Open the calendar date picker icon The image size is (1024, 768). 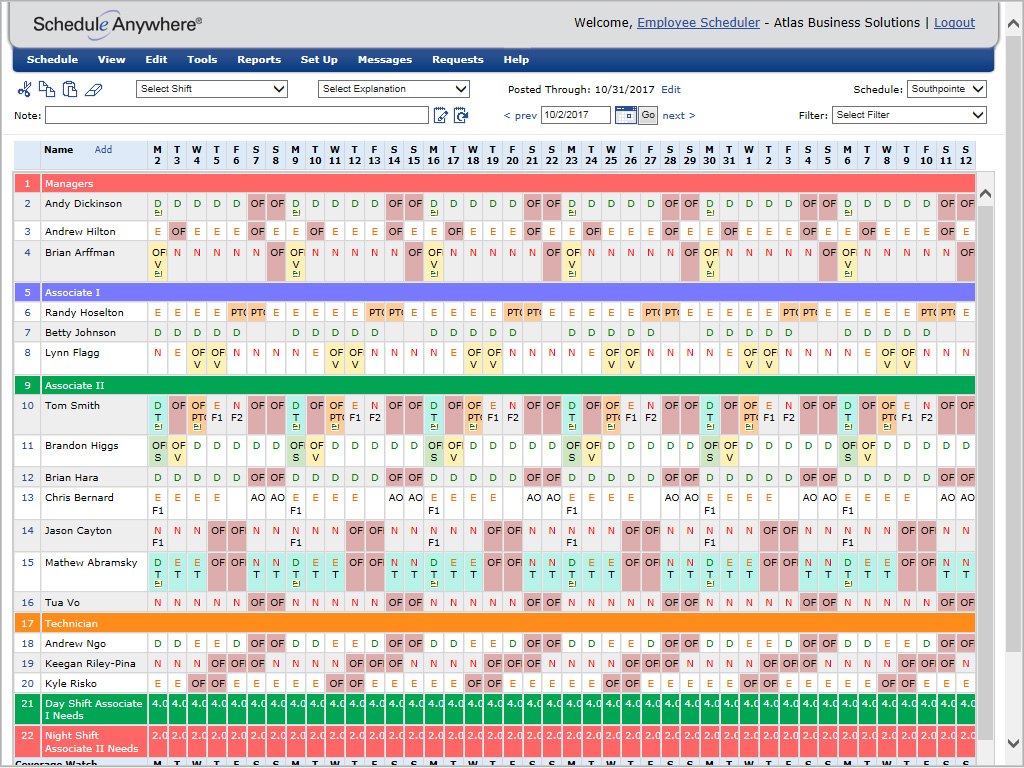(x=625, y=115)
